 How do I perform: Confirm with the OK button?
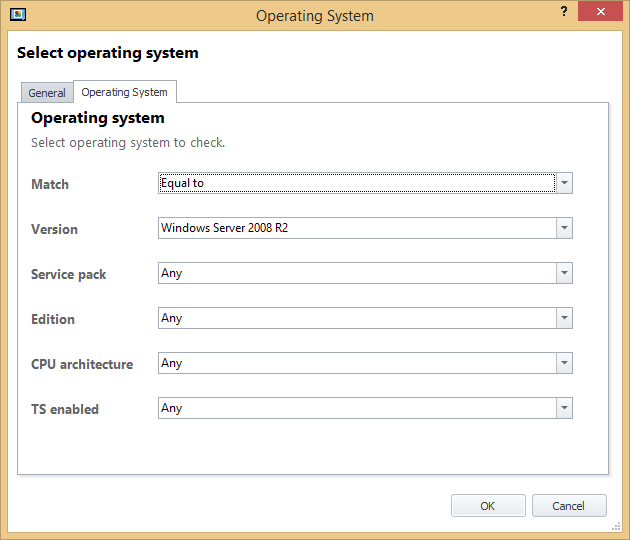[x=488, y=505]
